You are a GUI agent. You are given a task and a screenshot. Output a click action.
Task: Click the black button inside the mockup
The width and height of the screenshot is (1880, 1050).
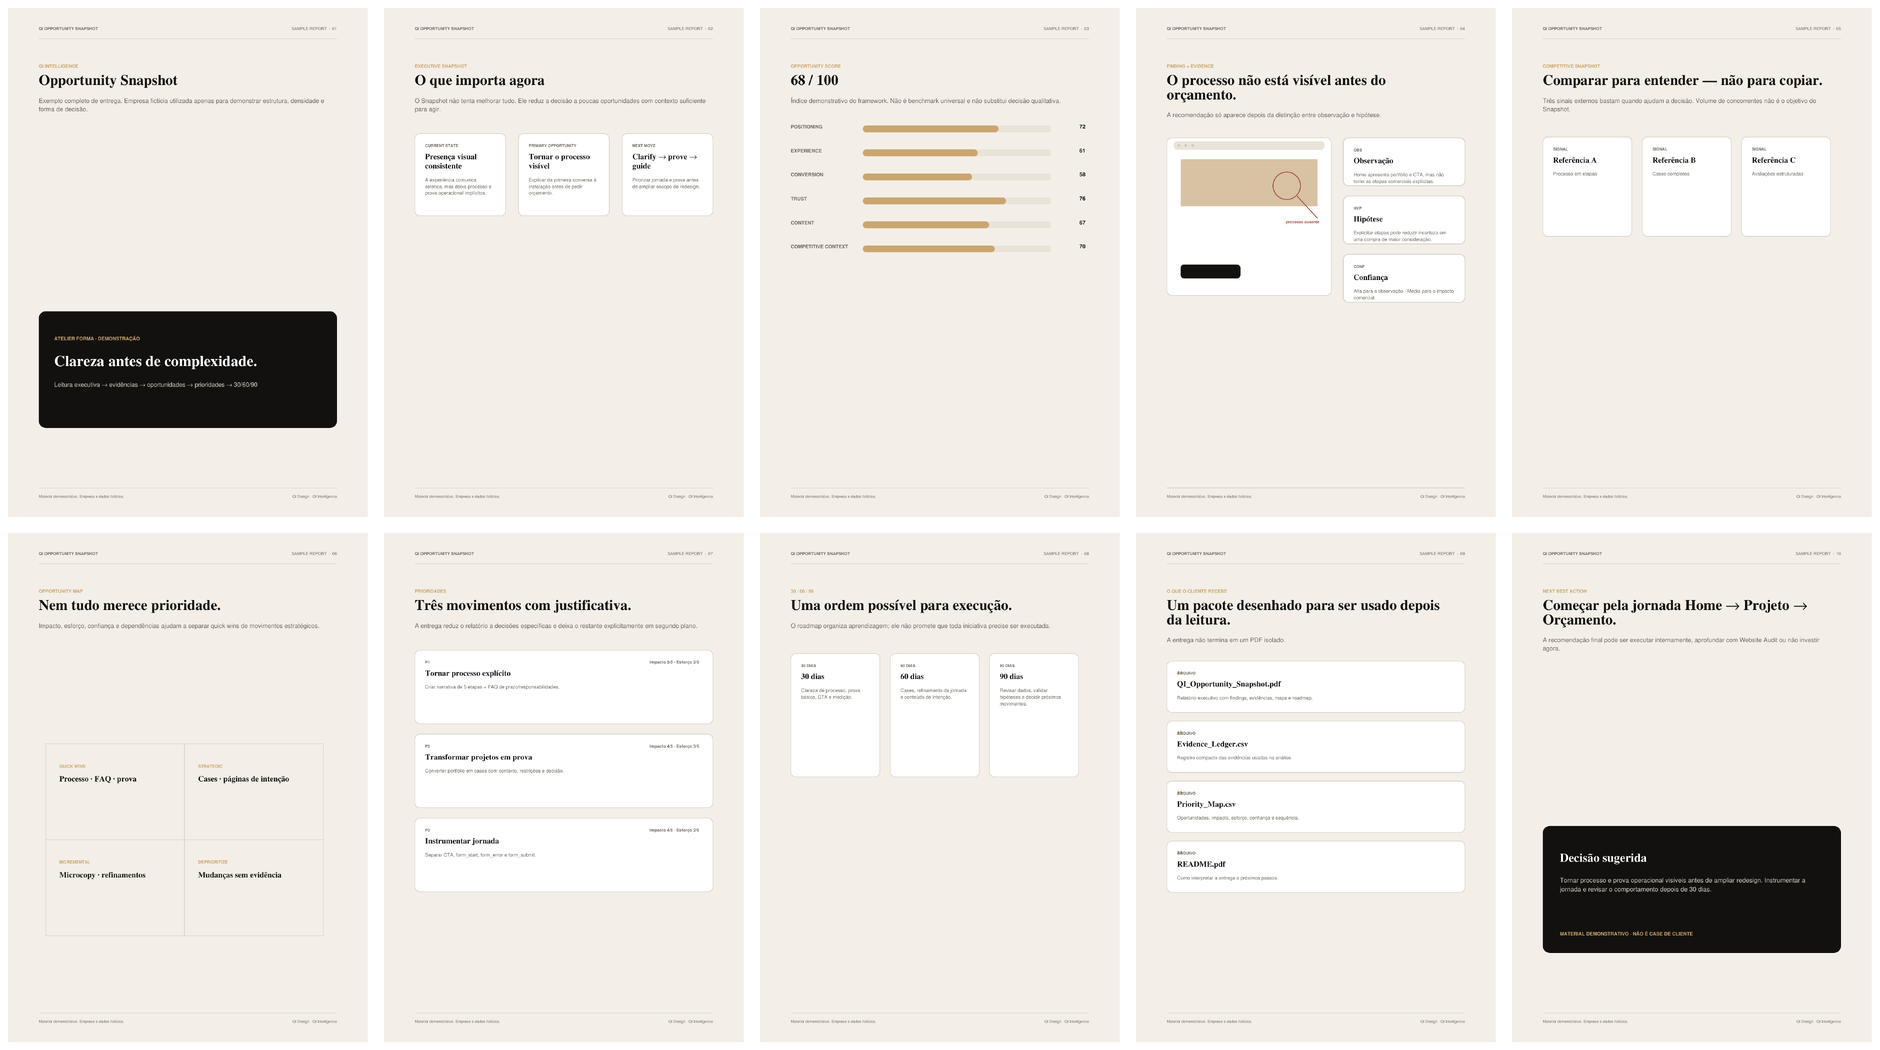1210,271
